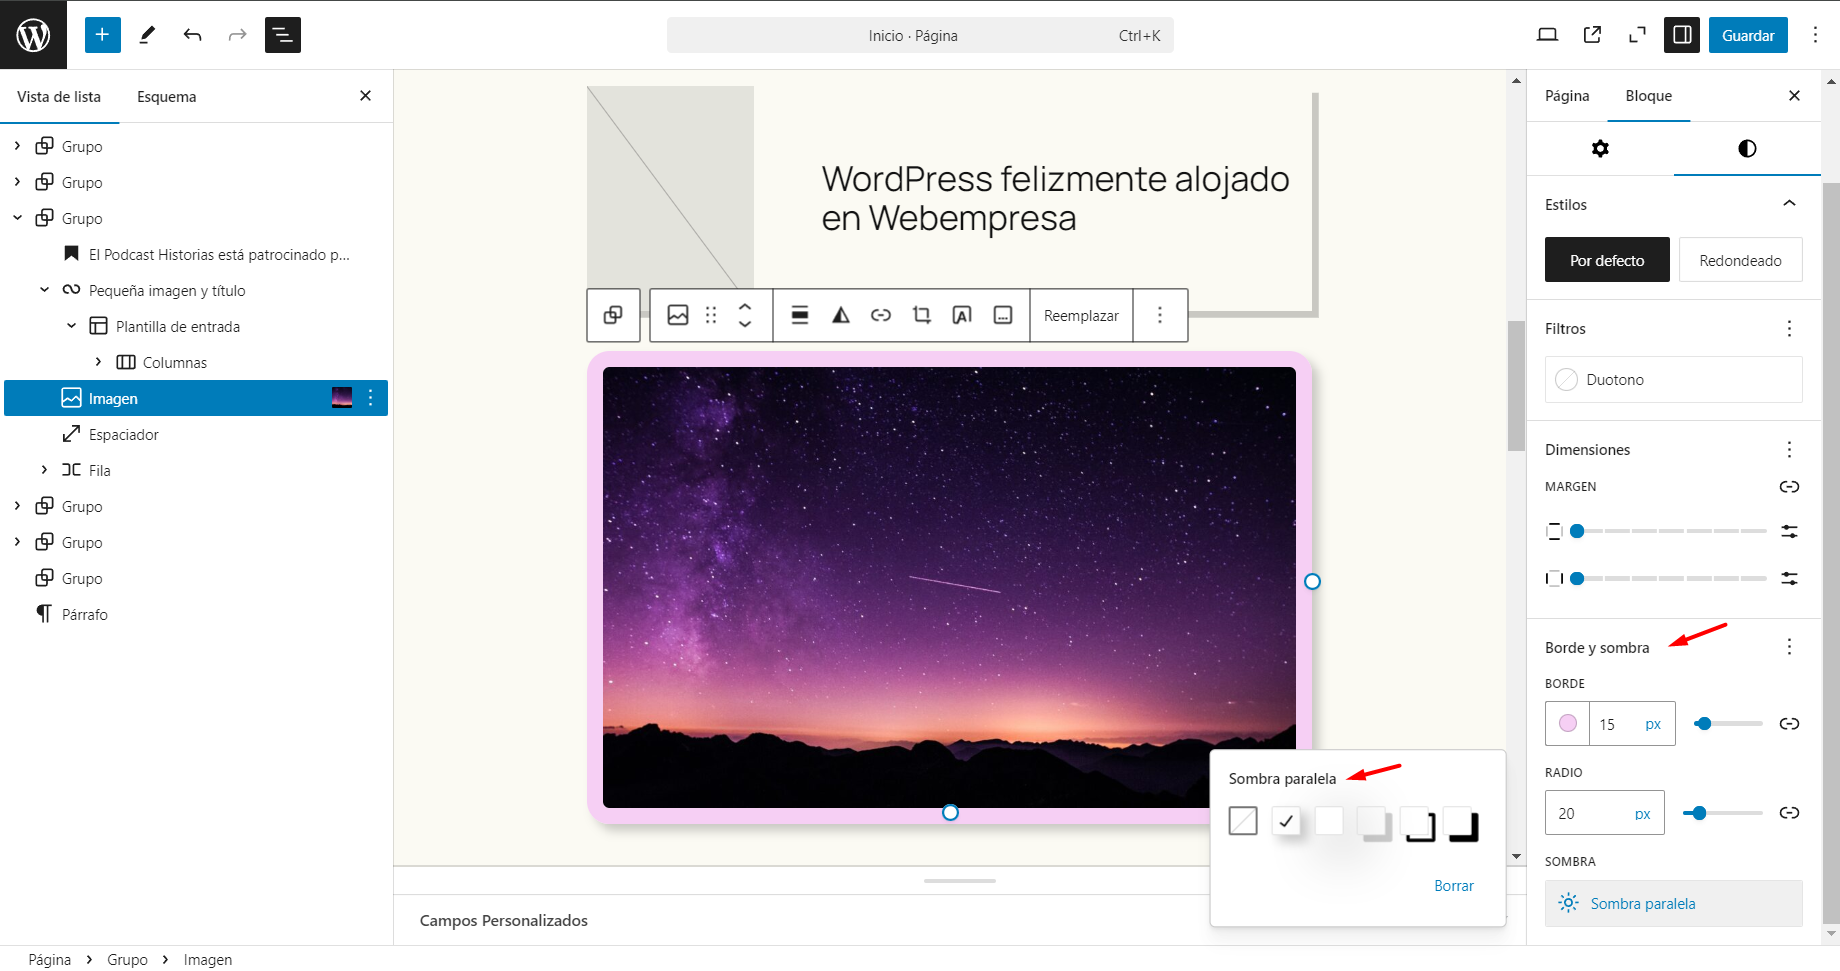This screenshot has height=971, width=1840.
Task: Open block settings gear tab
Action: (1601, 149)
